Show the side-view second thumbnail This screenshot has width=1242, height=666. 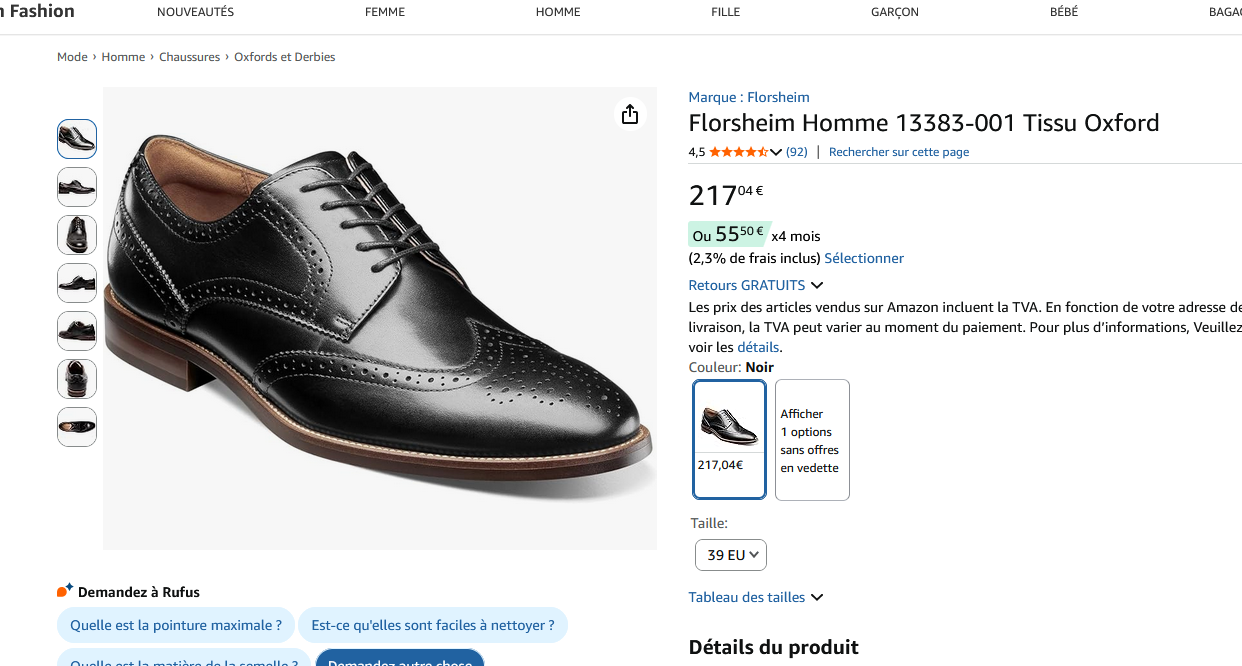77,187
